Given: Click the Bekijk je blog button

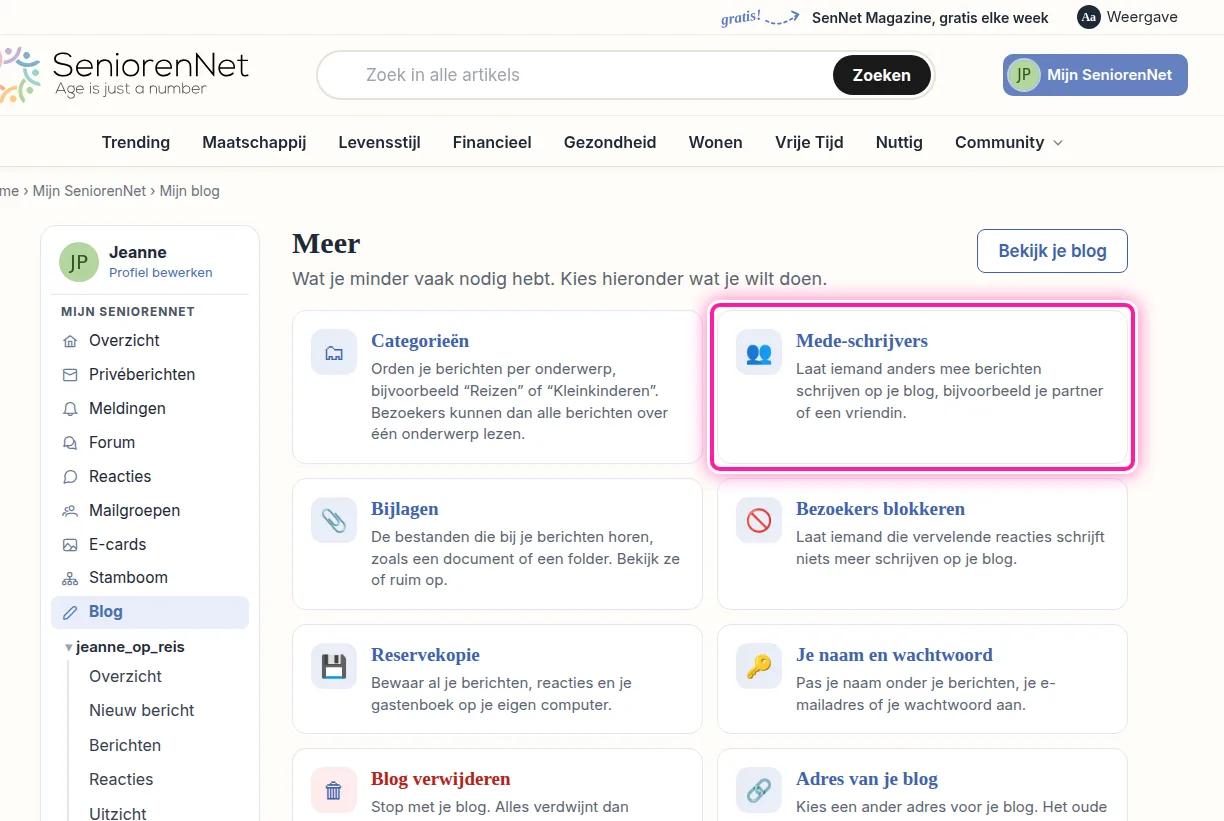Looking at the screenshot, I should (1052, 251).
